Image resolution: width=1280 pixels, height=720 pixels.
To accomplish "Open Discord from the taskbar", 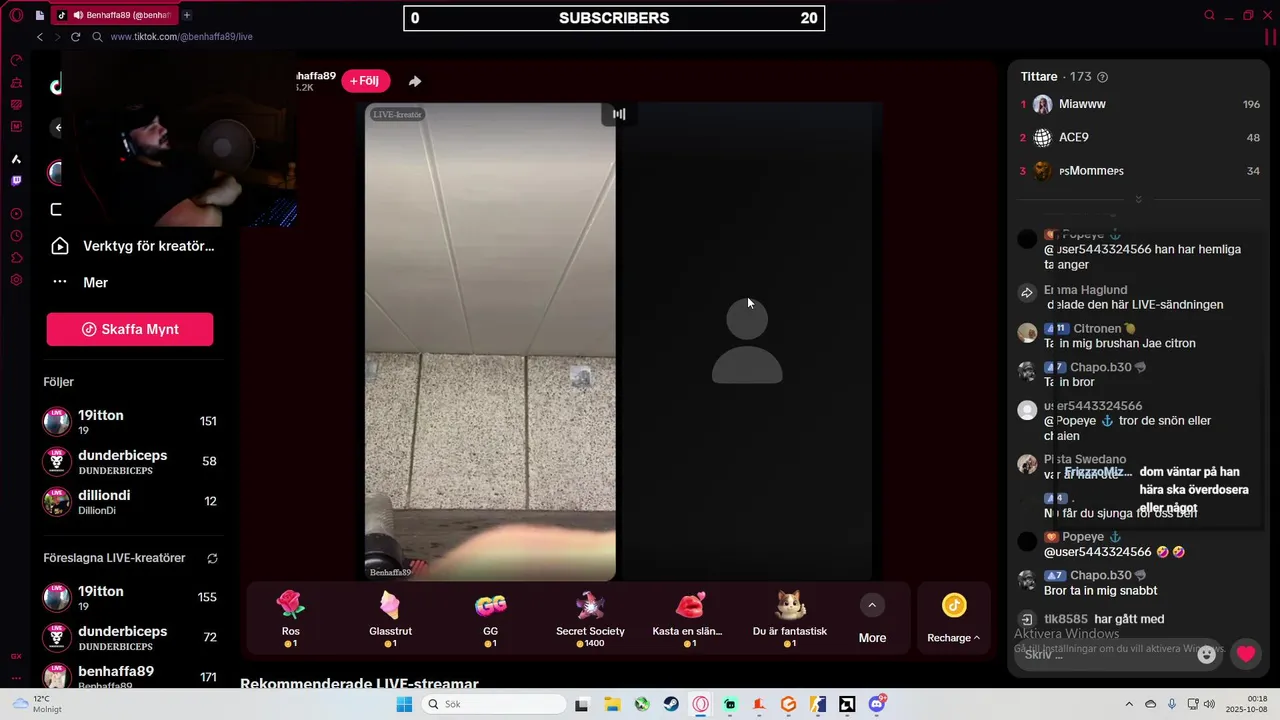I will click(877, 704).
